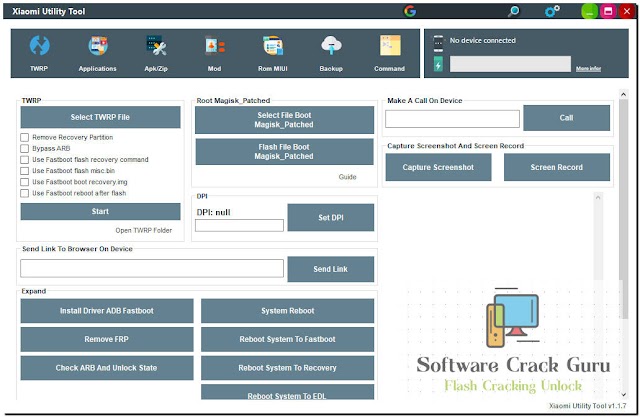The image size is (640, 417).
Task: Toggle Use Fastboot reboot after flash
Action: 24,193
